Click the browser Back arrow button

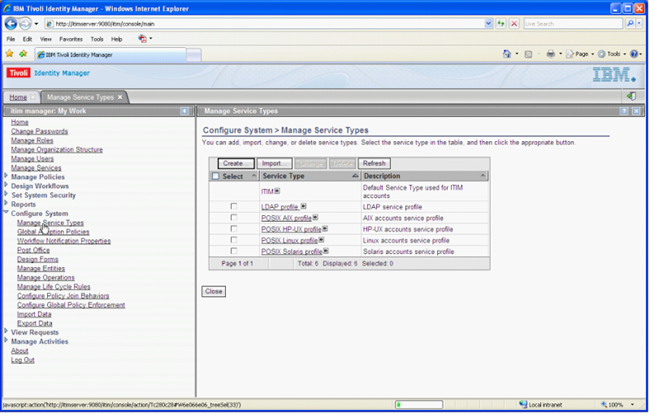click(x=11, y=24)
